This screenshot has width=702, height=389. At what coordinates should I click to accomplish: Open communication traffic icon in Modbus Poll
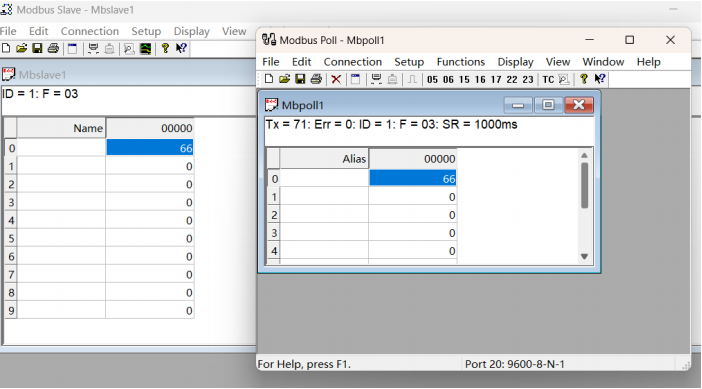point(564,79)
